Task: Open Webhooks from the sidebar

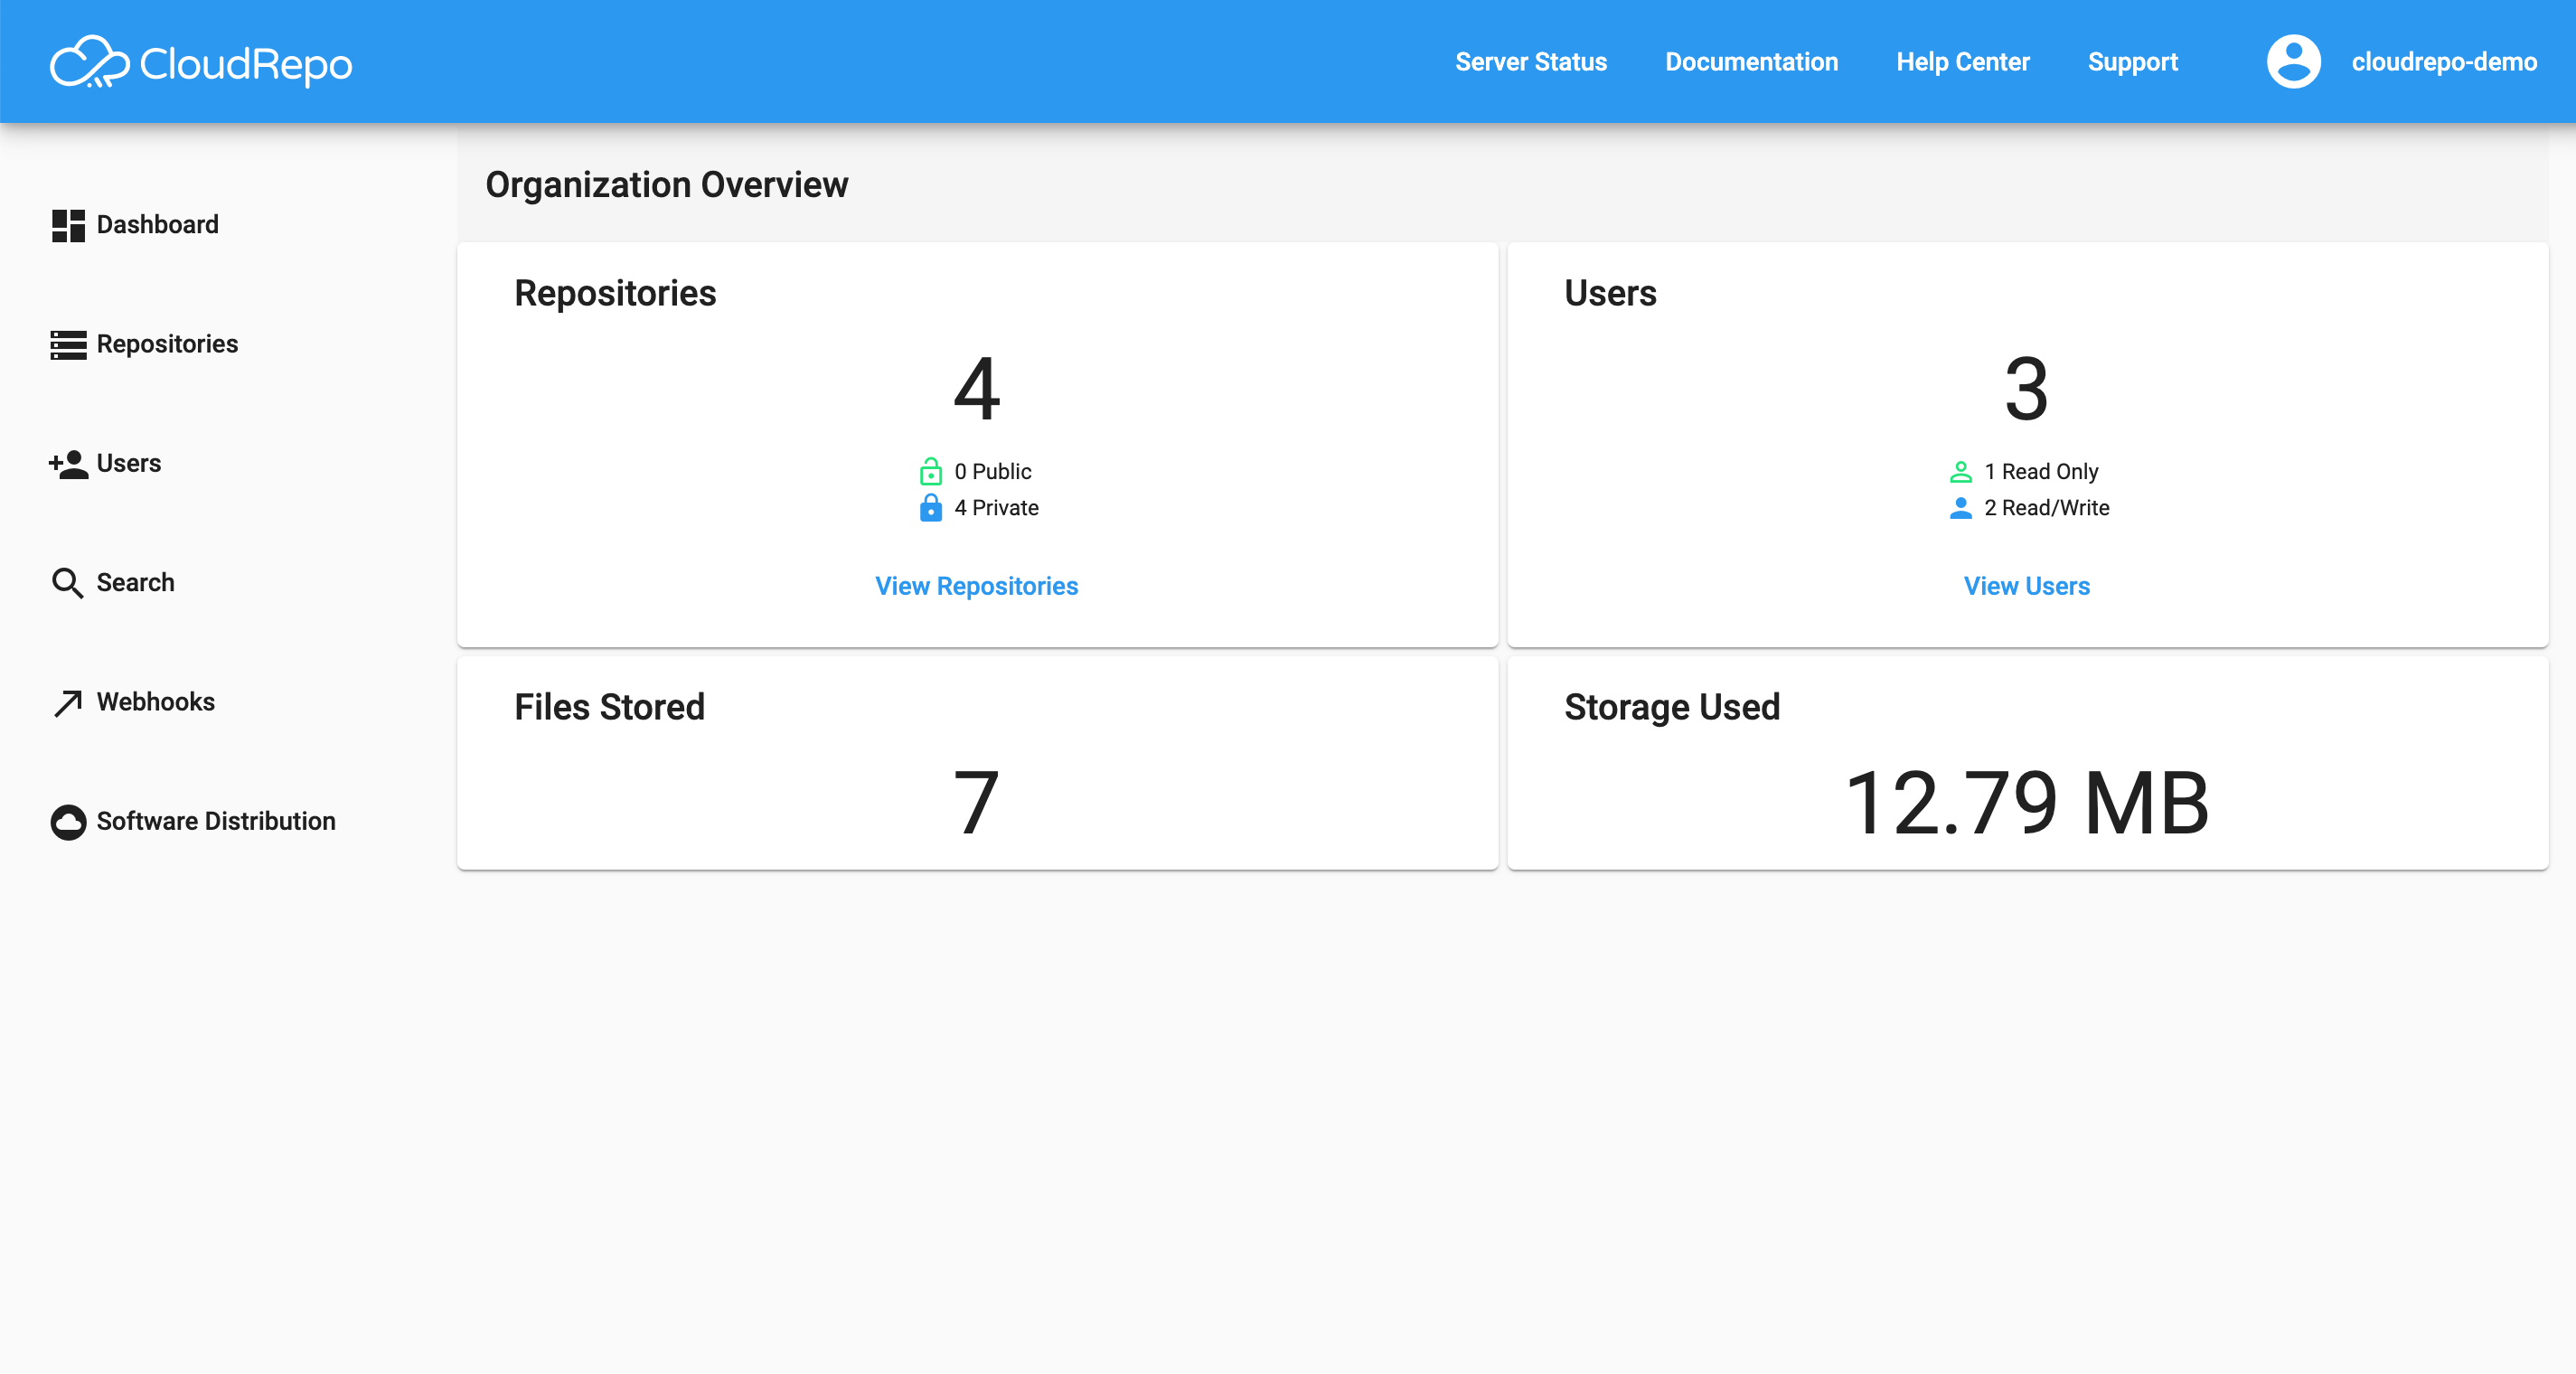Action: coord(134,702)
